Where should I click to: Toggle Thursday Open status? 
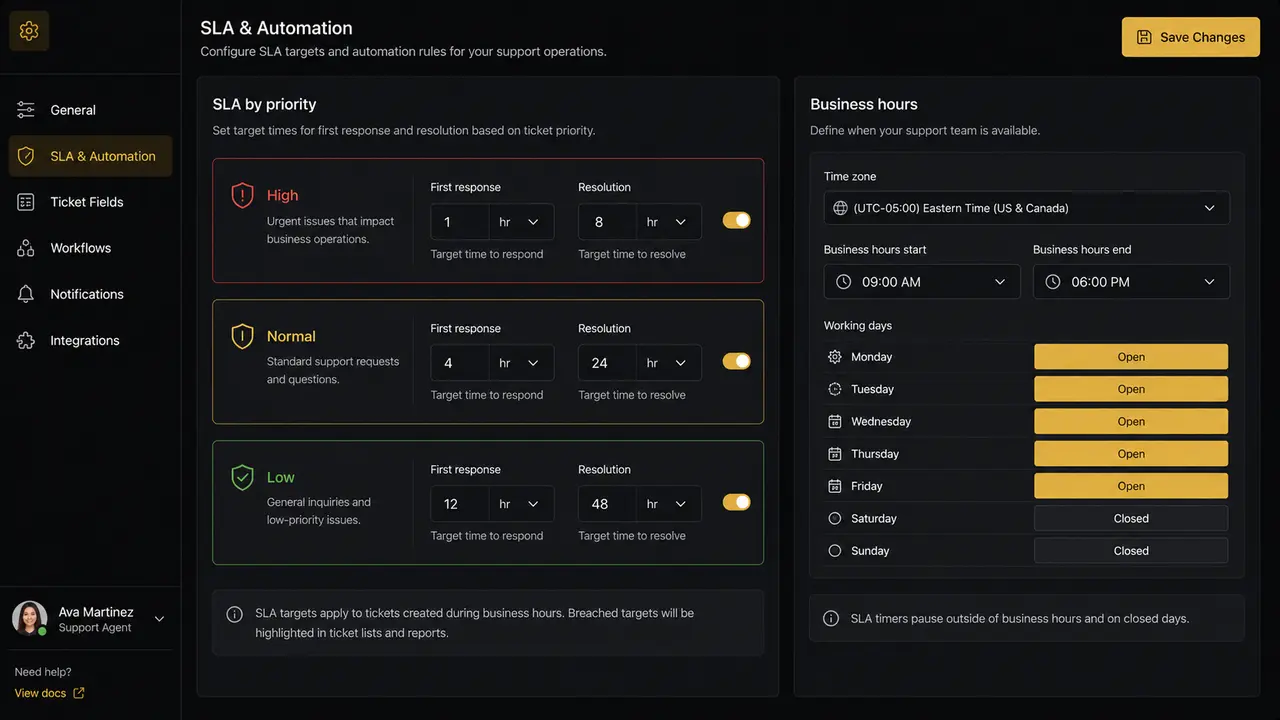[1131, 454]
